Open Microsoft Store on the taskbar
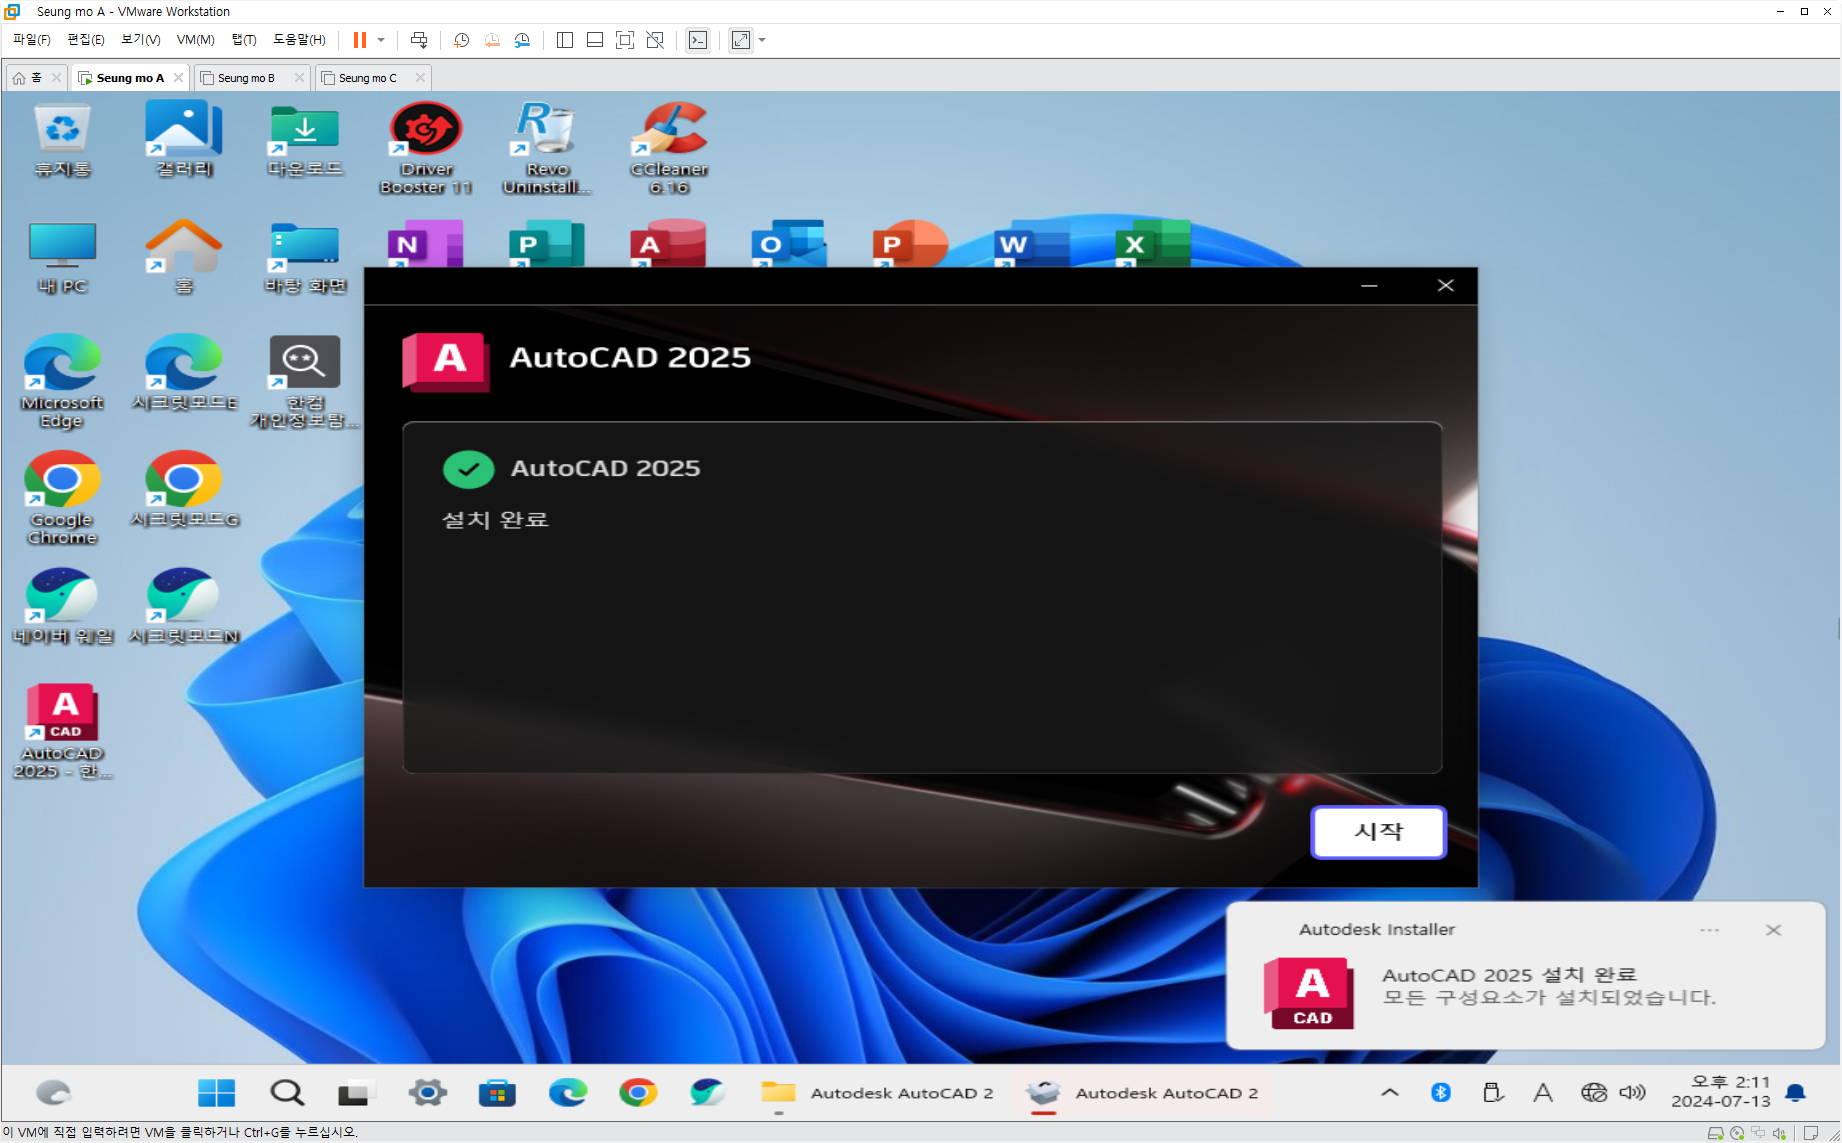 497,1093
